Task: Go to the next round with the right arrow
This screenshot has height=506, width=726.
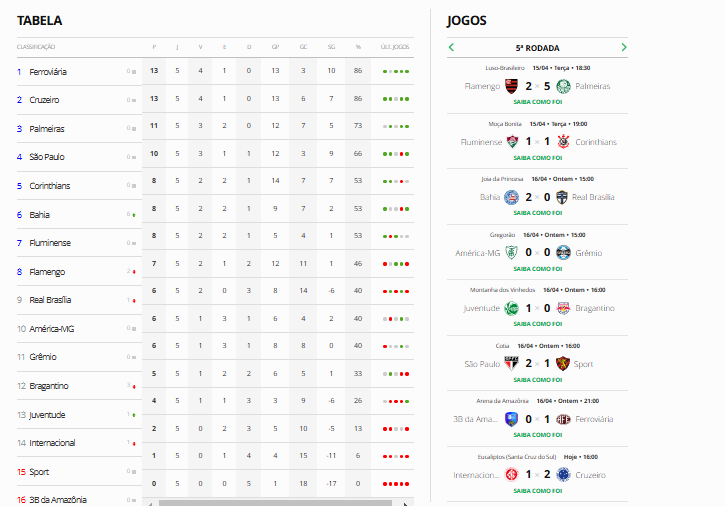Action: pos(624,47)
